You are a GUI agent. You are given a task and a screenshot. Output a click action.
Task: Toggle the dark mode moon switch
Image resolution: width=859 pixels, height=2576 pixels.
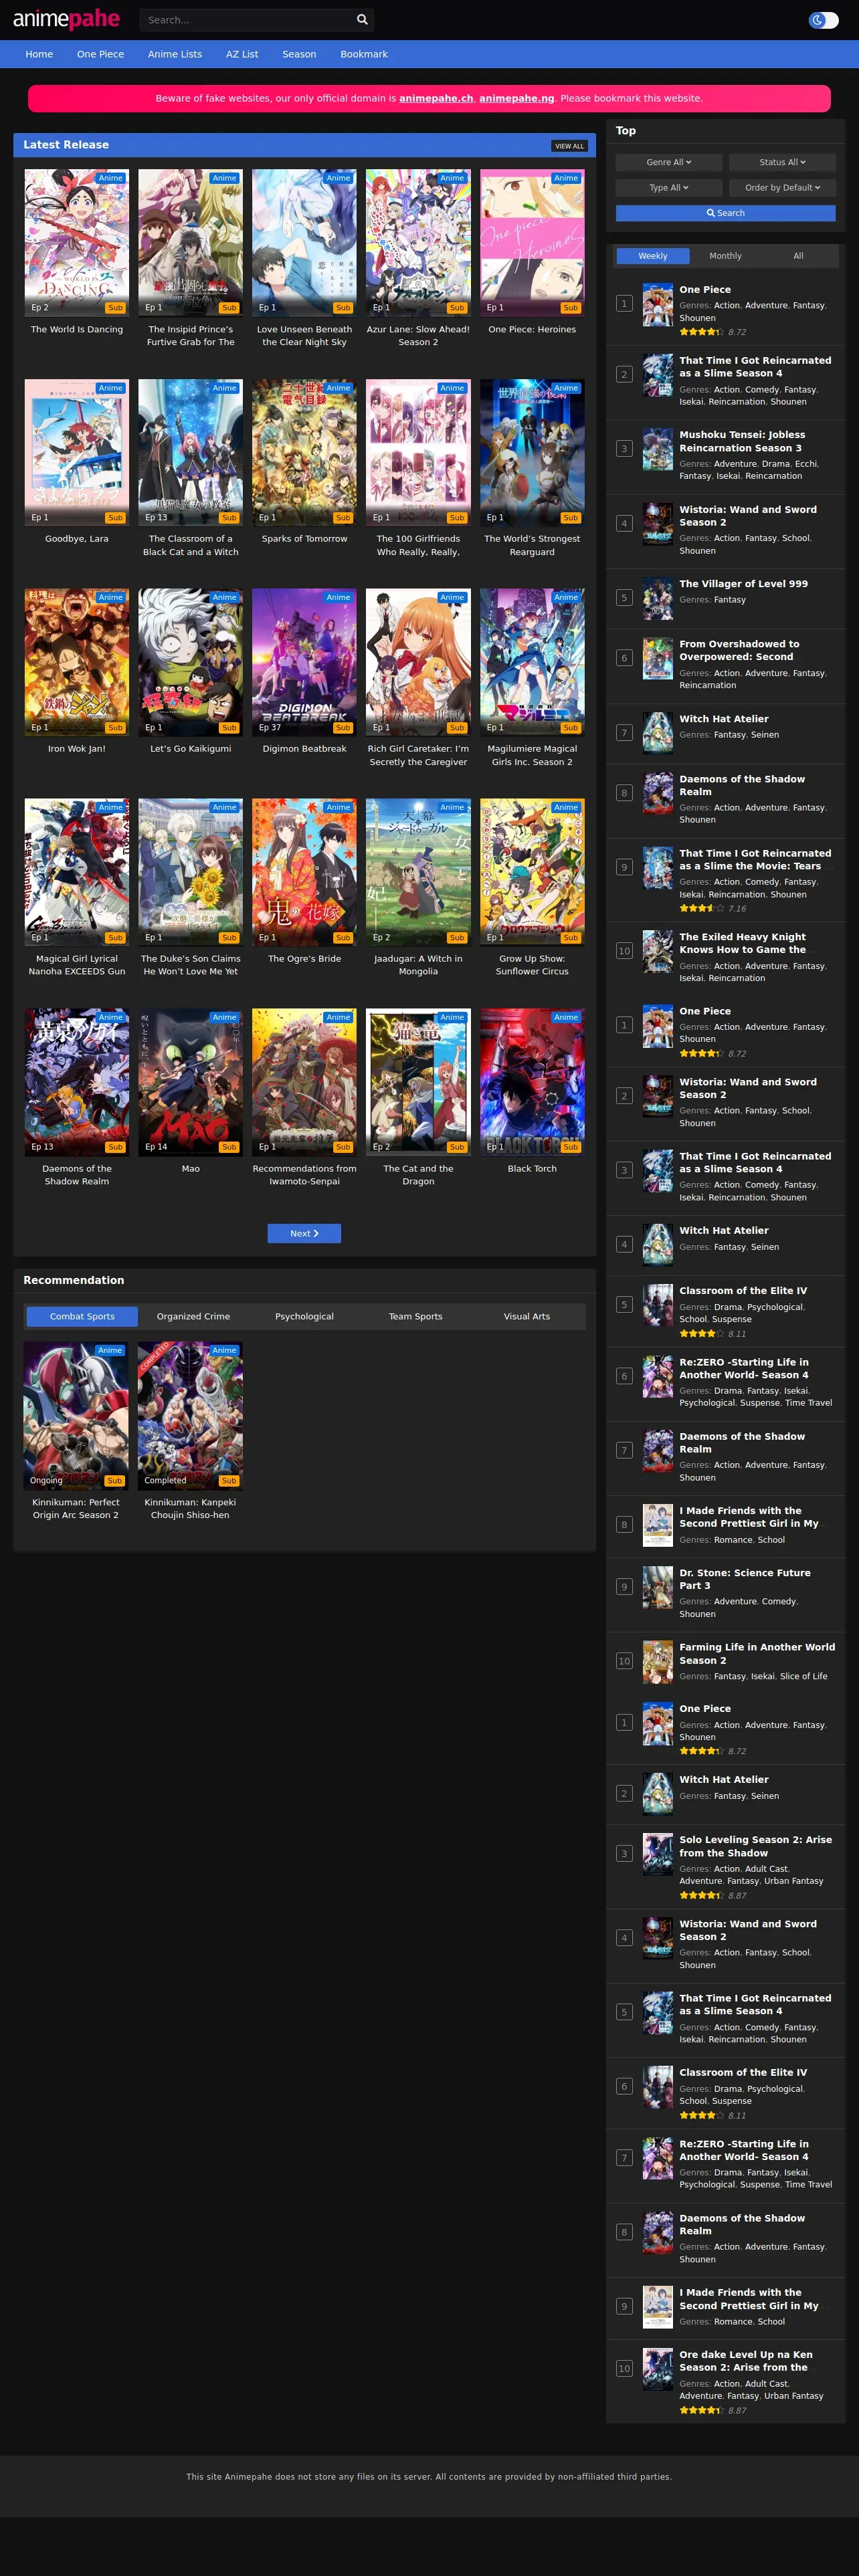coord(823,20)
